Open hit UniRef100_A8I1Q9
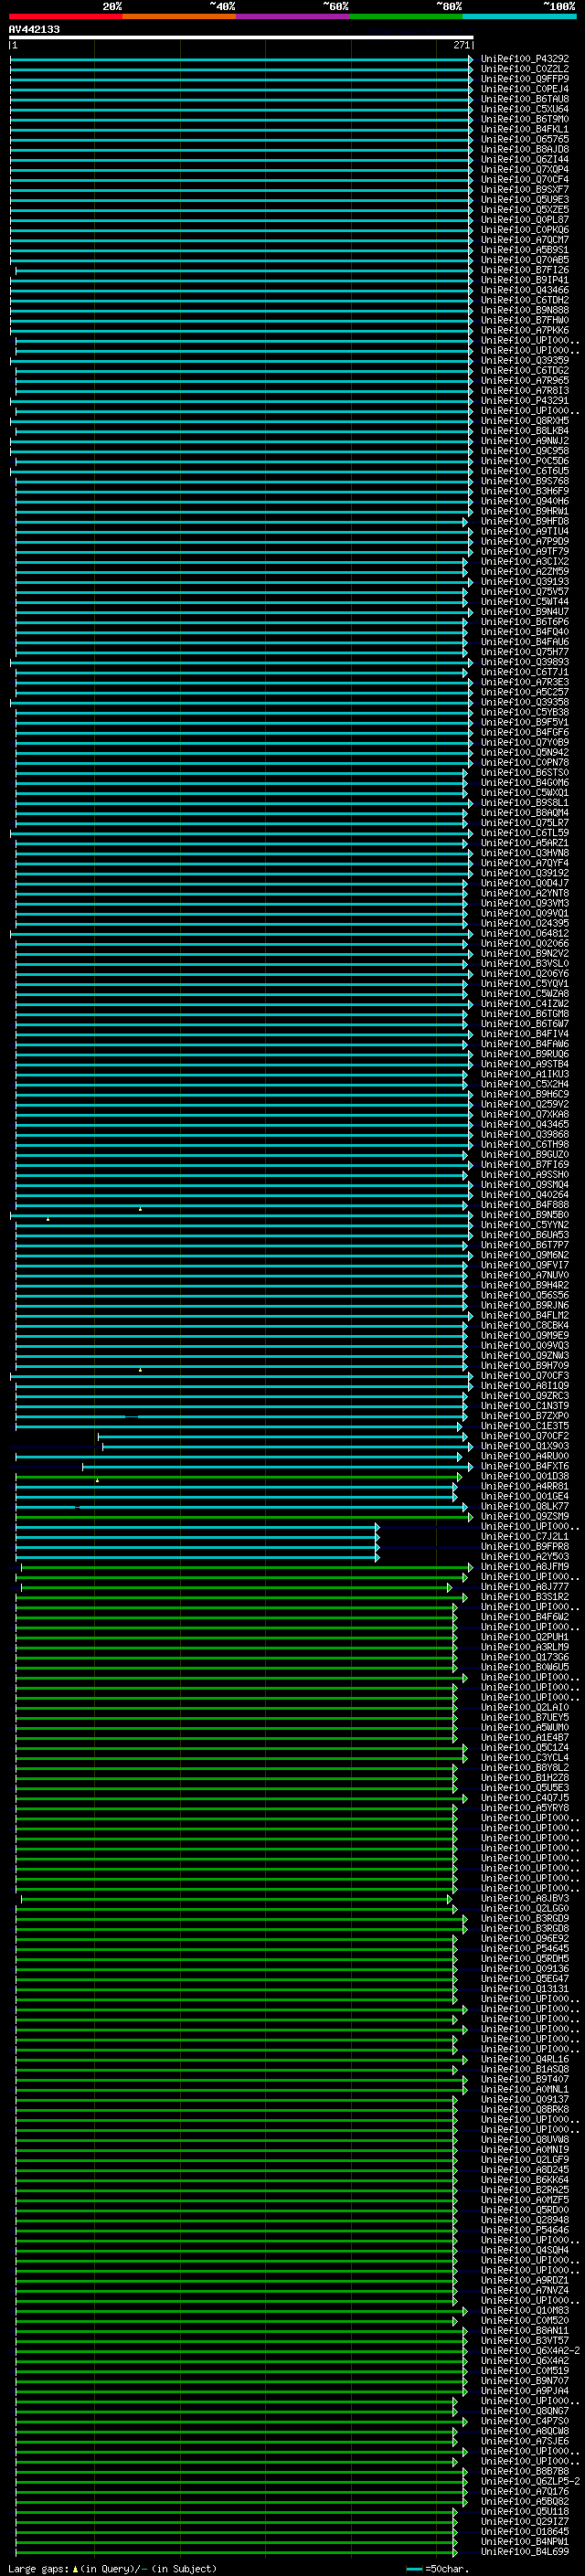The width and height of the screenshot is (585, 2576). pos(525,1386)
